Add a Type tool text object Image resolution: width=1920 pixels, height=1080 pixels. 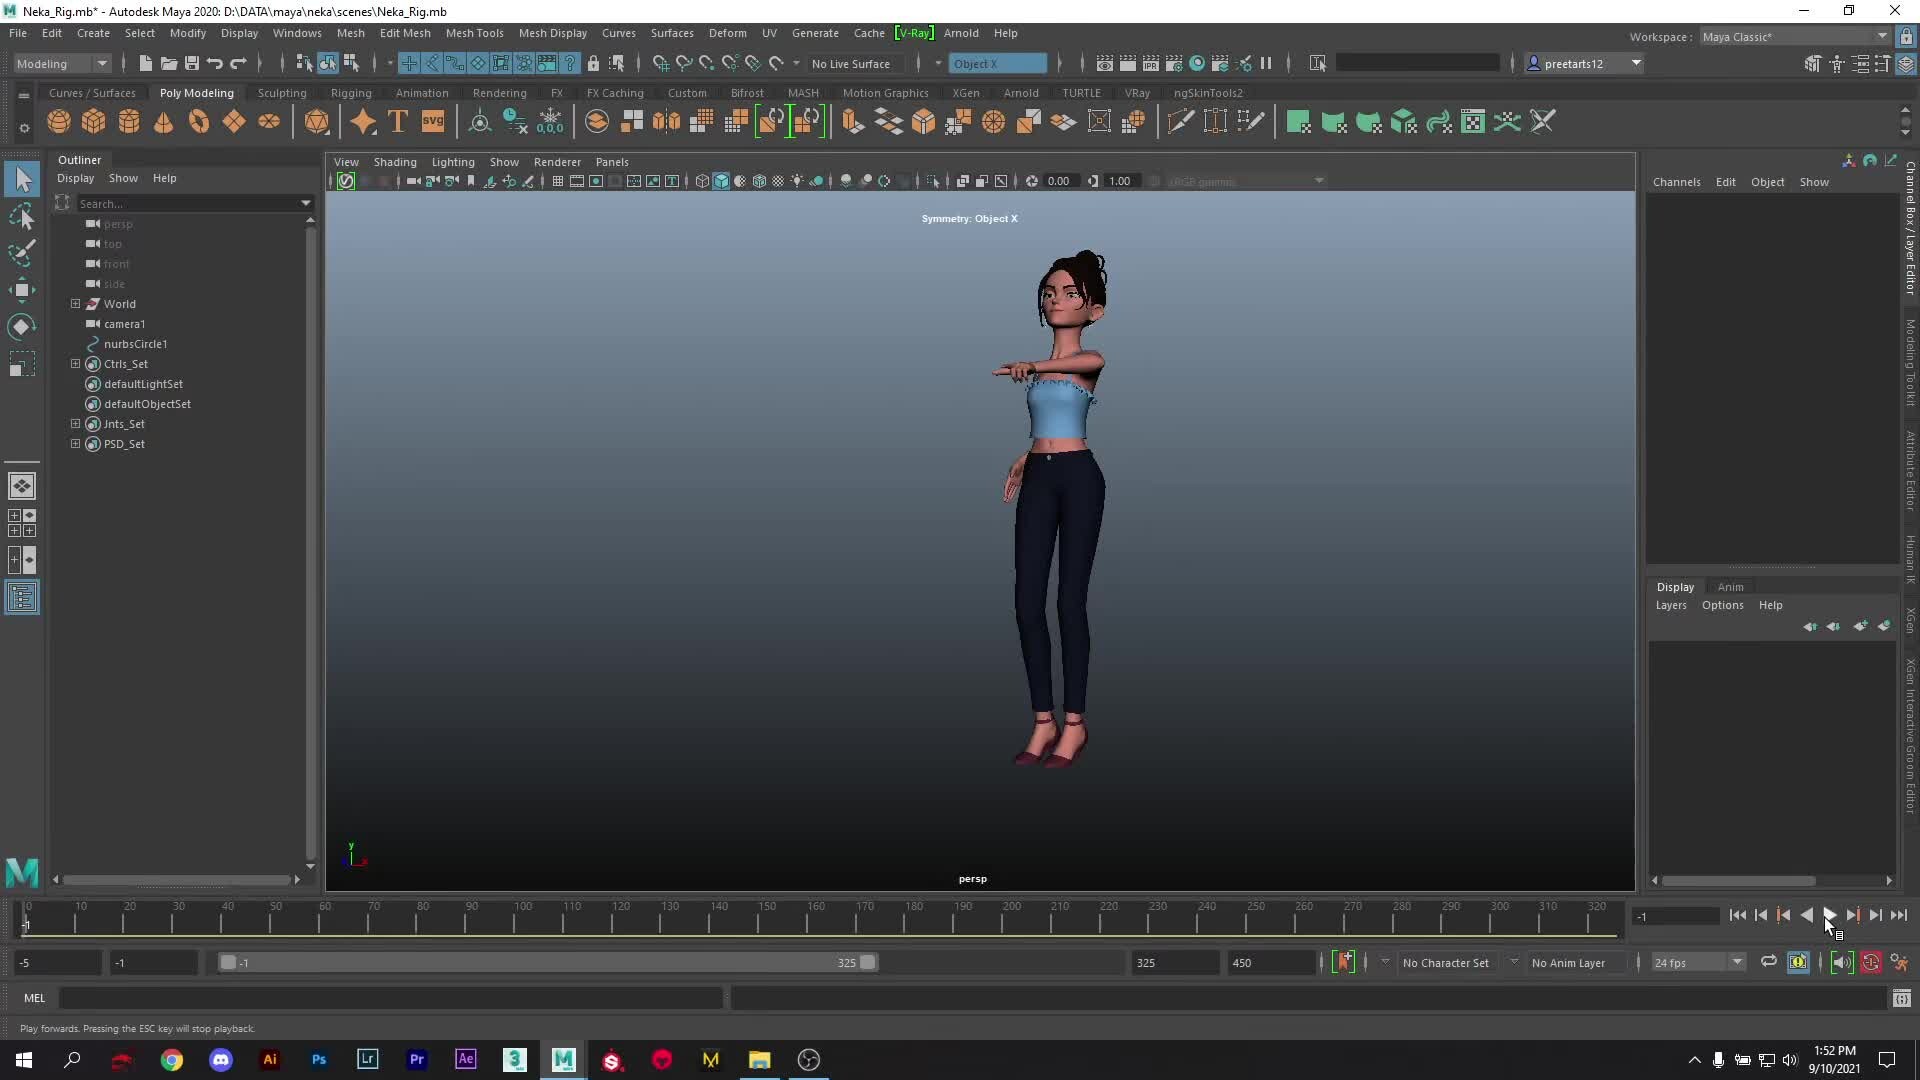click(x=397, y=121)
